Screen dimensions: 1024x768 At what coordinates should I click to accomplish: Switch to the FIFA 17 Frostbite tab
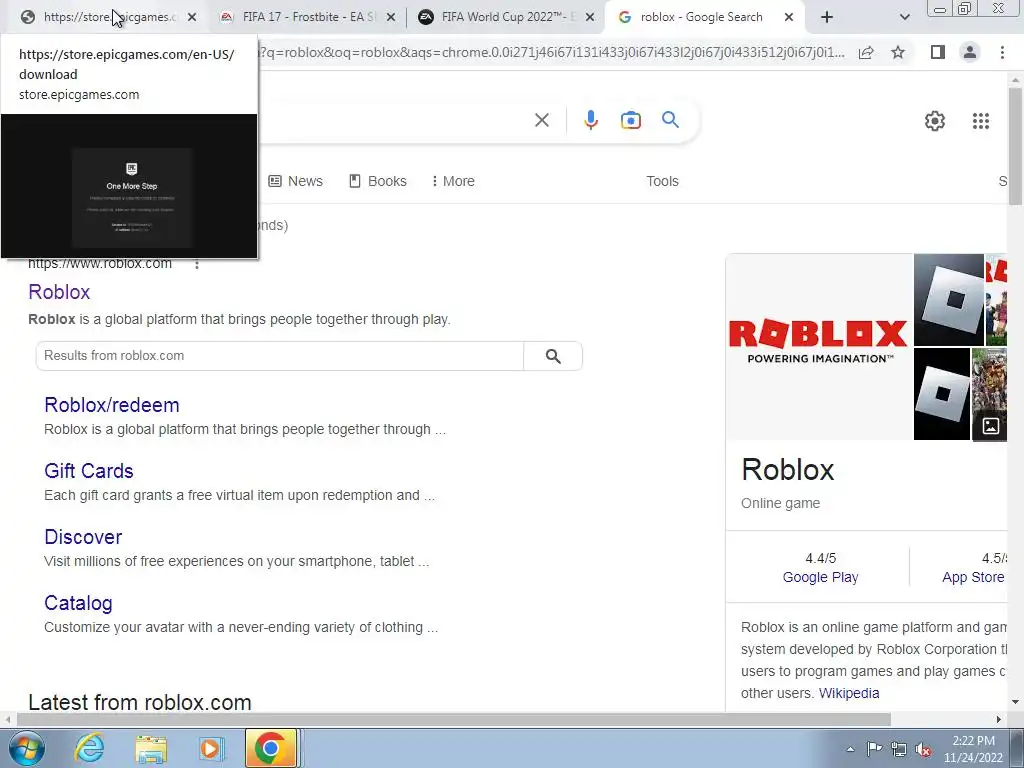[307, 17]
